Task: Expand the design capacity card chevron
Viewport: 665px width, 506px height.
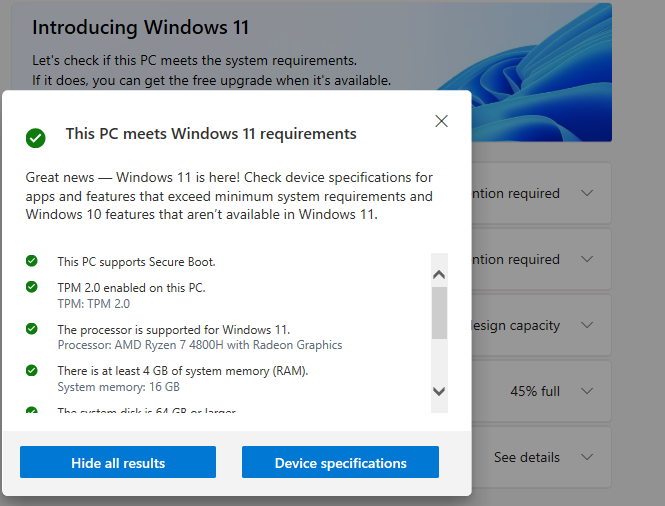Action: click(x=587, y=325)
